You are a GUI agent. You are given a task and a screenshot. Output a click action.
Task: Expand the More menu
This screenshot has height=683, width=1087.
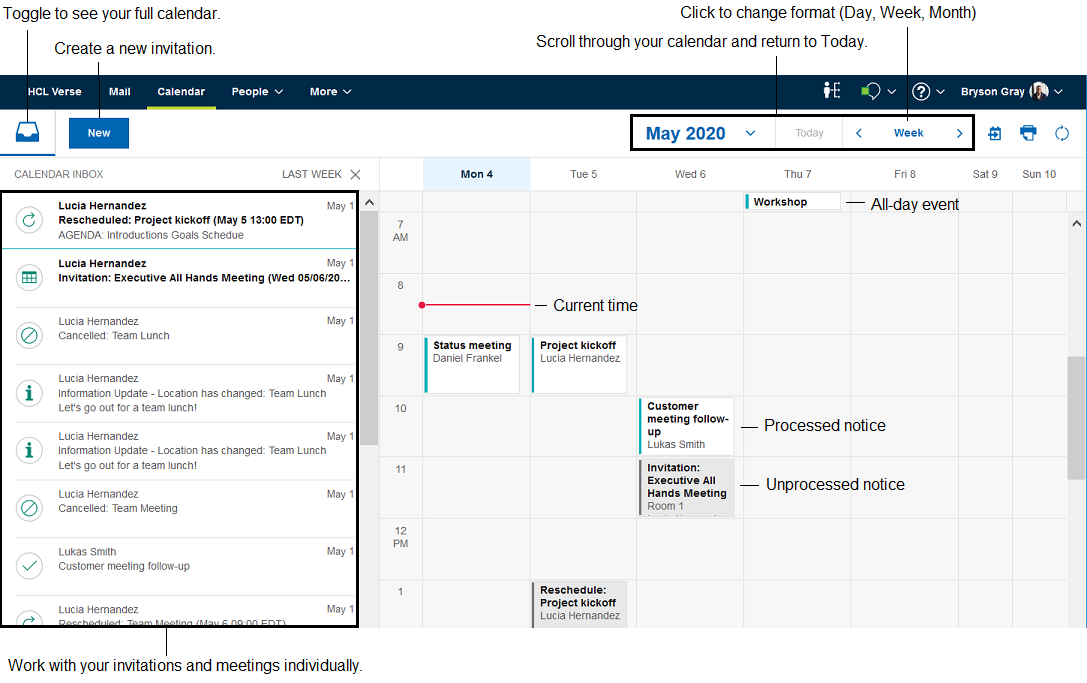(x=330, y=92)
